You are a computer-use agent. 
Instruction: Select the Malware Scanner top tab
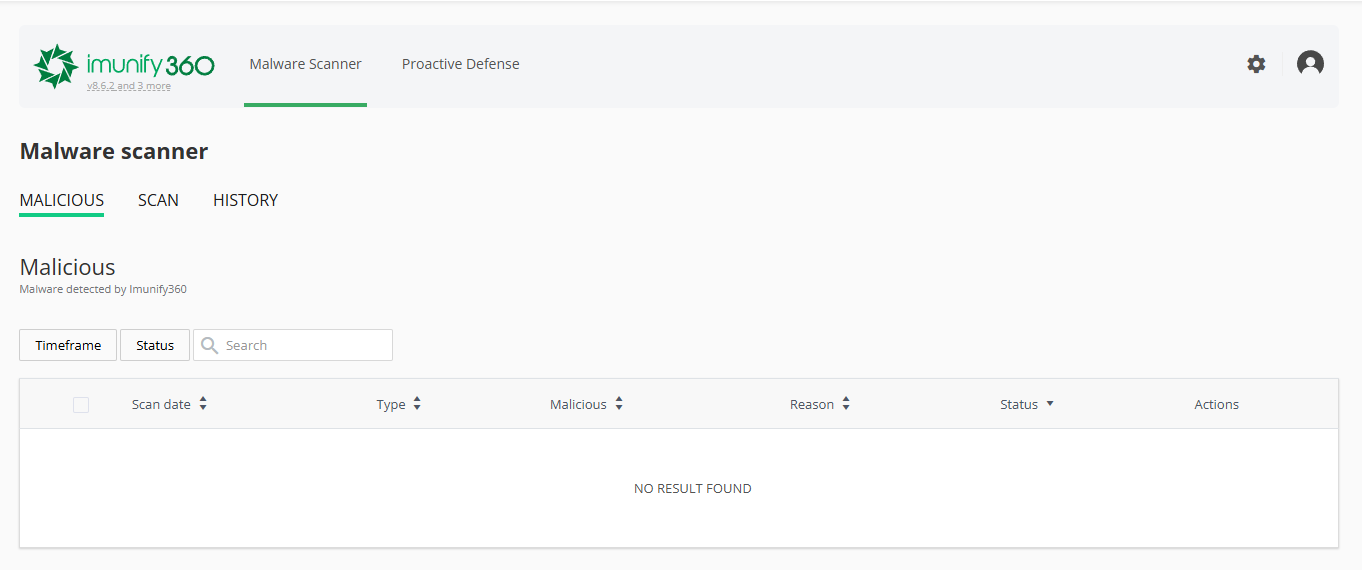click(x=305, y=64)
